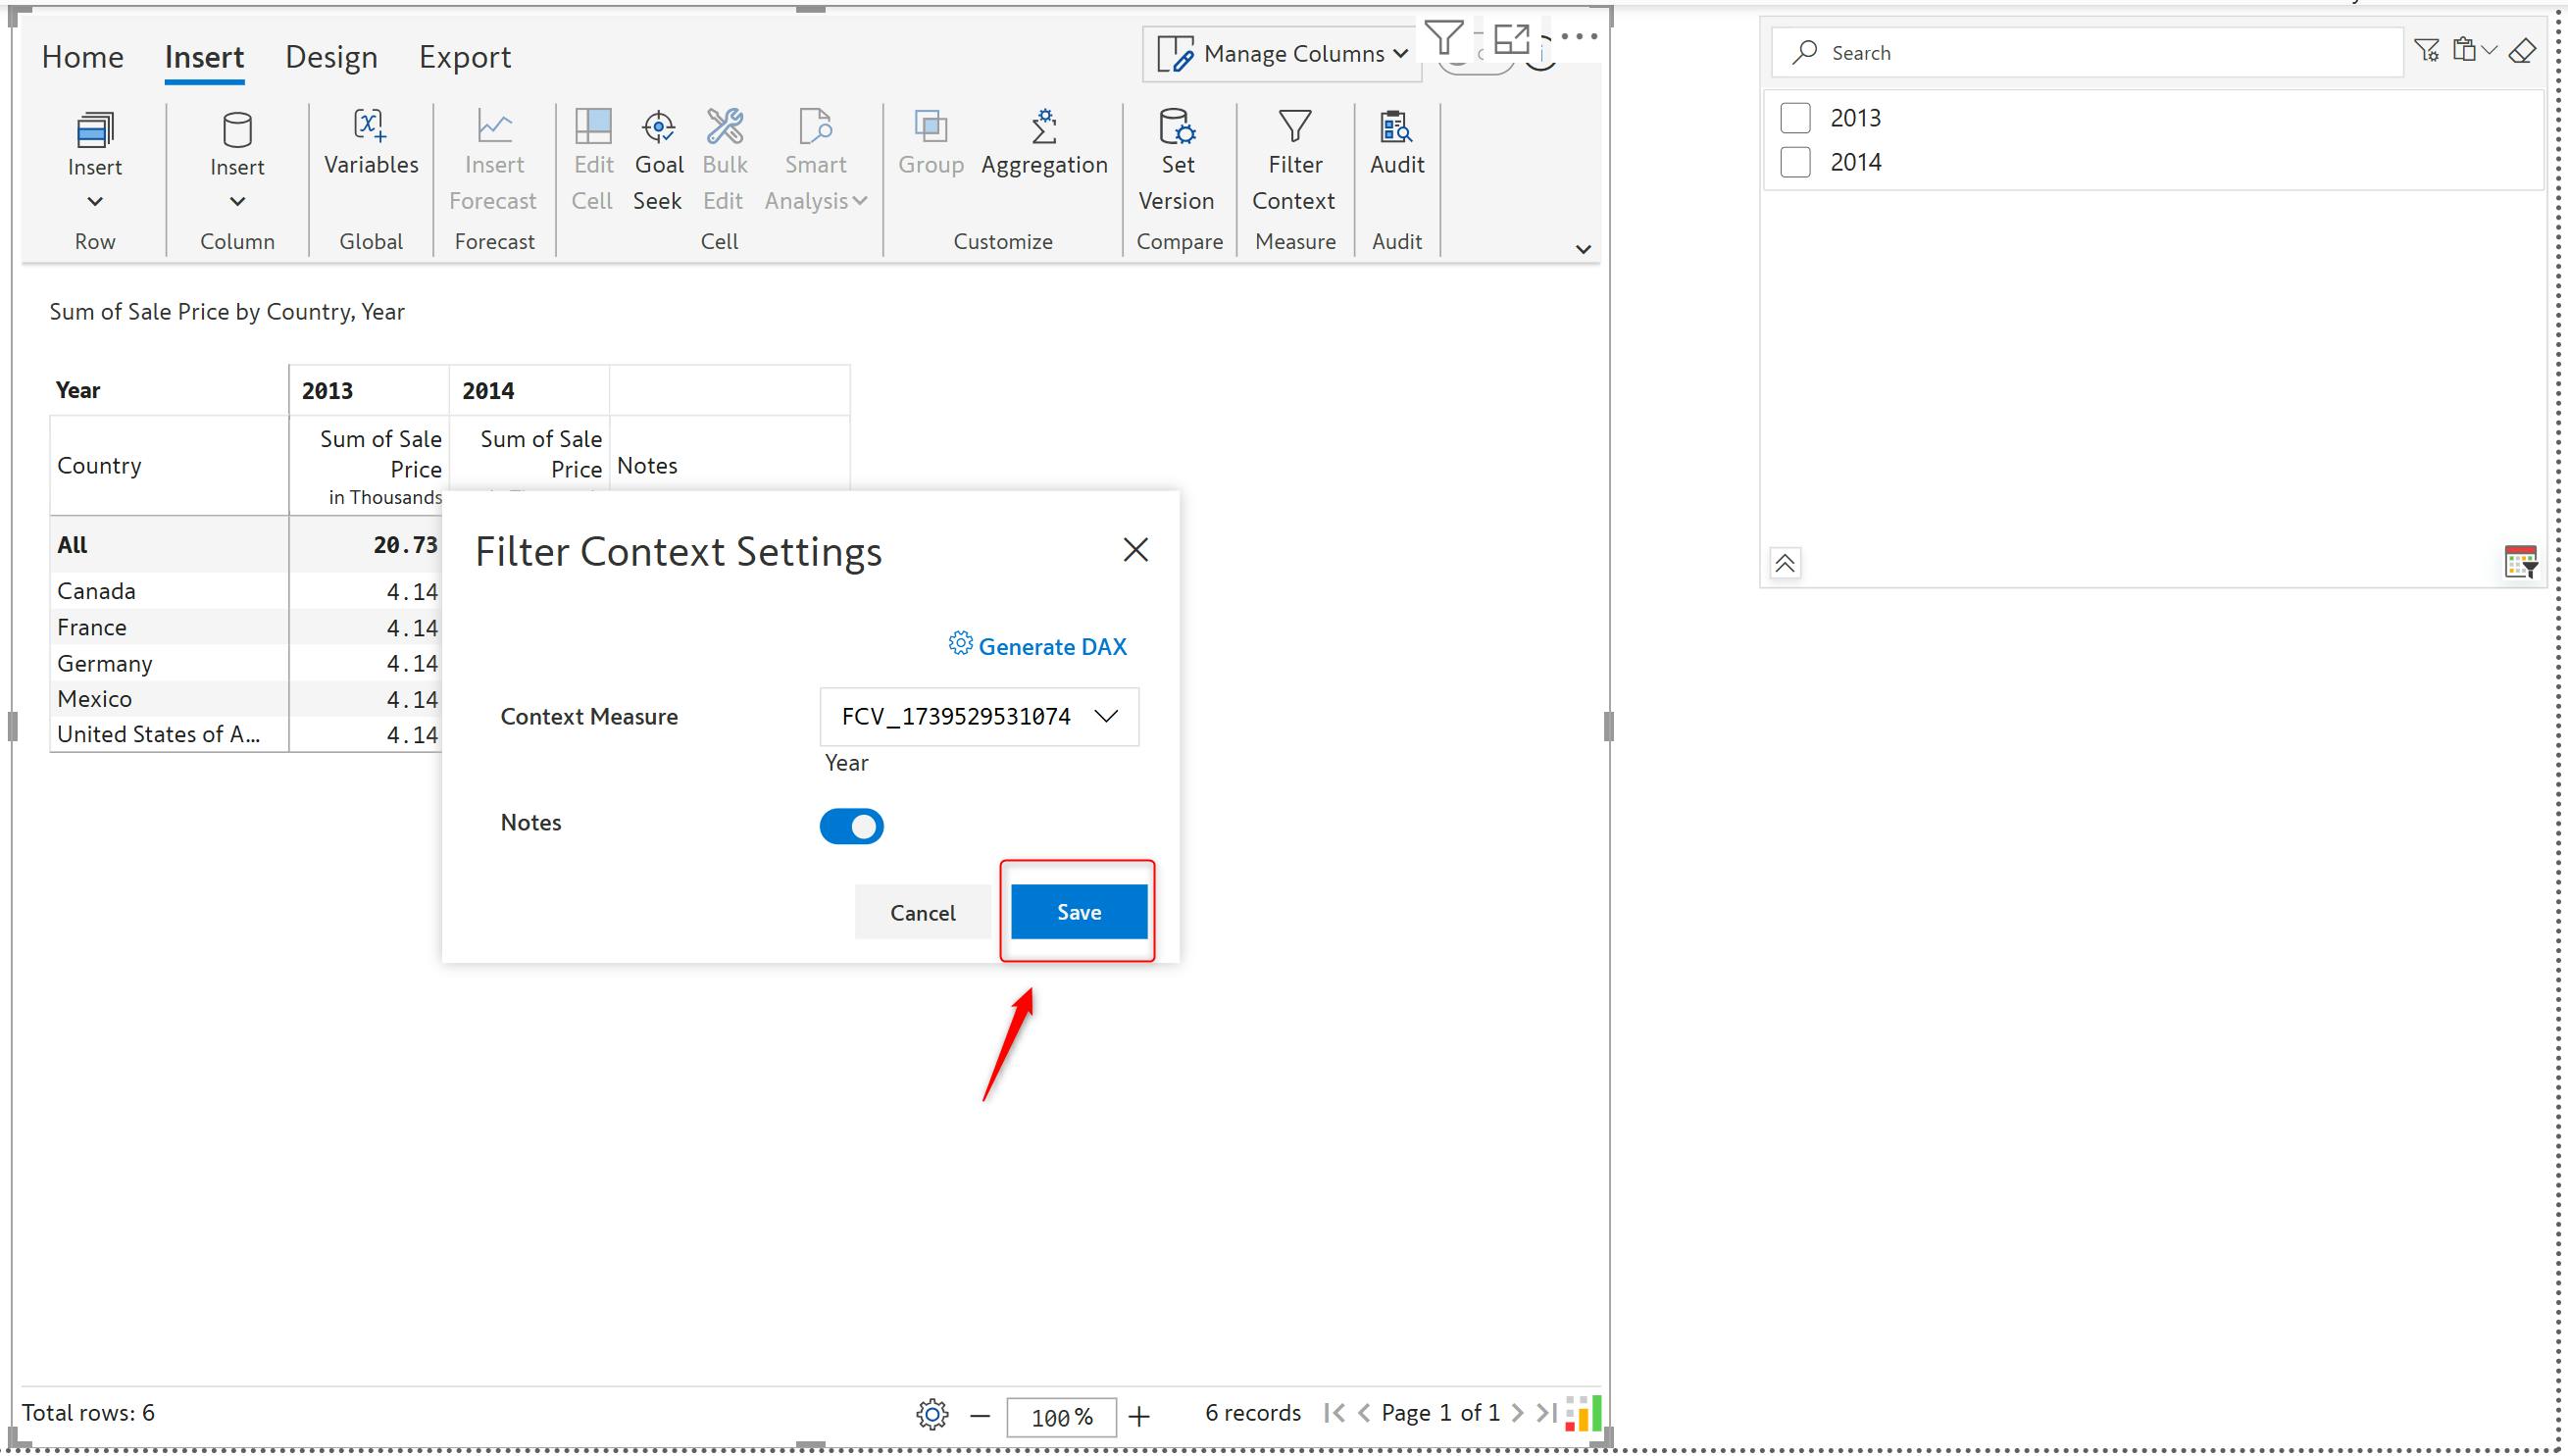Switch to the Design tab

[x=331, y=57]
